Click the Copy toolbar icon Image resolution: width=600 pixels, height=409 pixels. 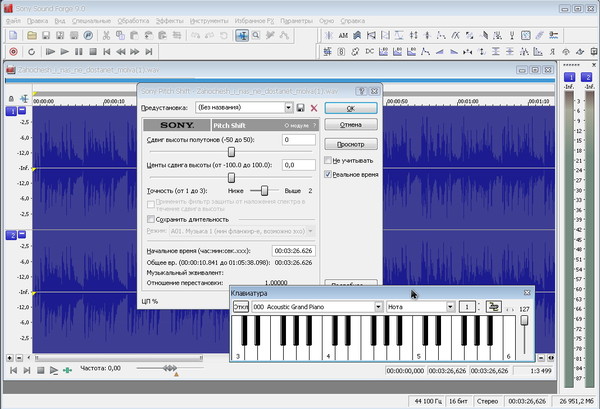coord(120,36)
